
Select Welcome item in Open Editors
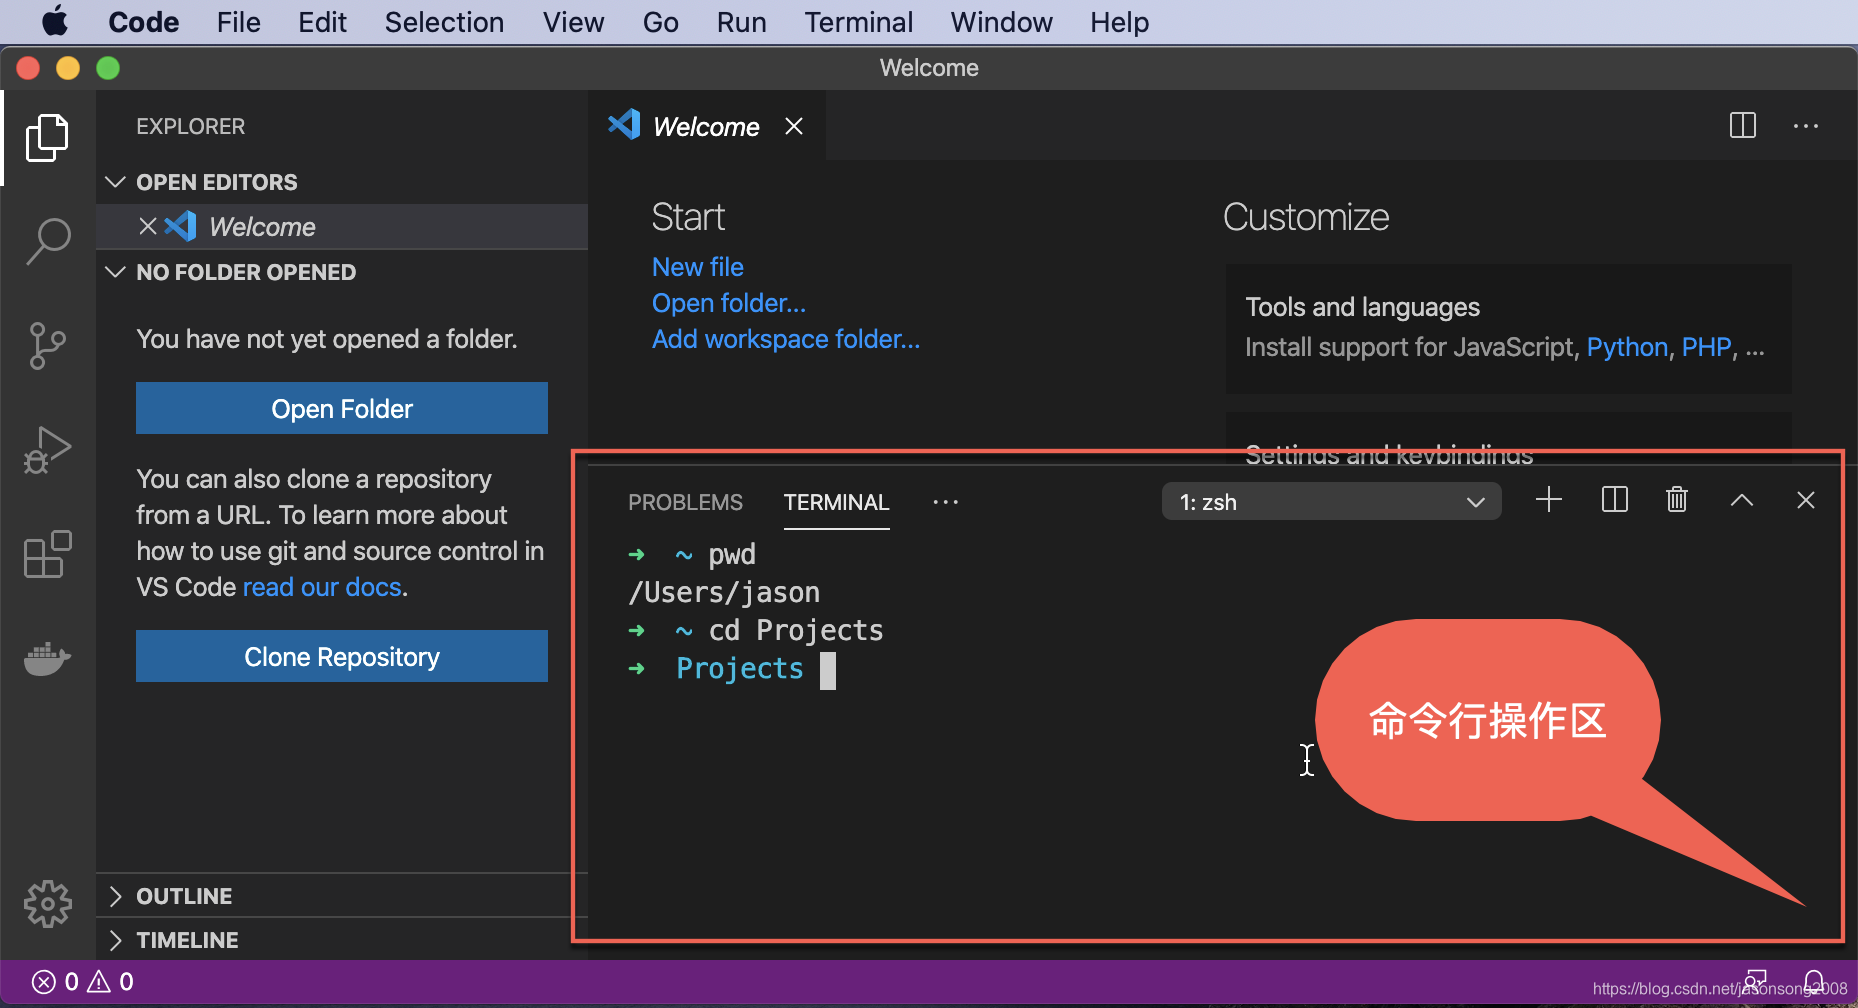click(x=342, y=227)
